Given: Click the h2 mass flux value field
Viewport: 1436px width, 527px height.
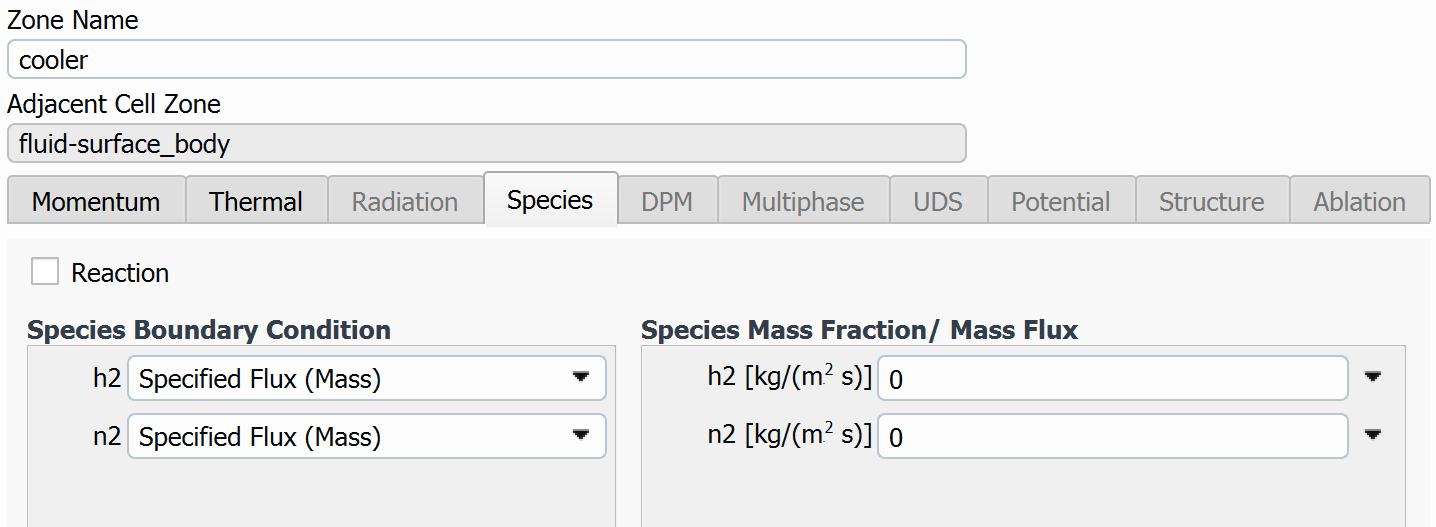Looking at the screenshot, I should click(x=1112, y=379).
